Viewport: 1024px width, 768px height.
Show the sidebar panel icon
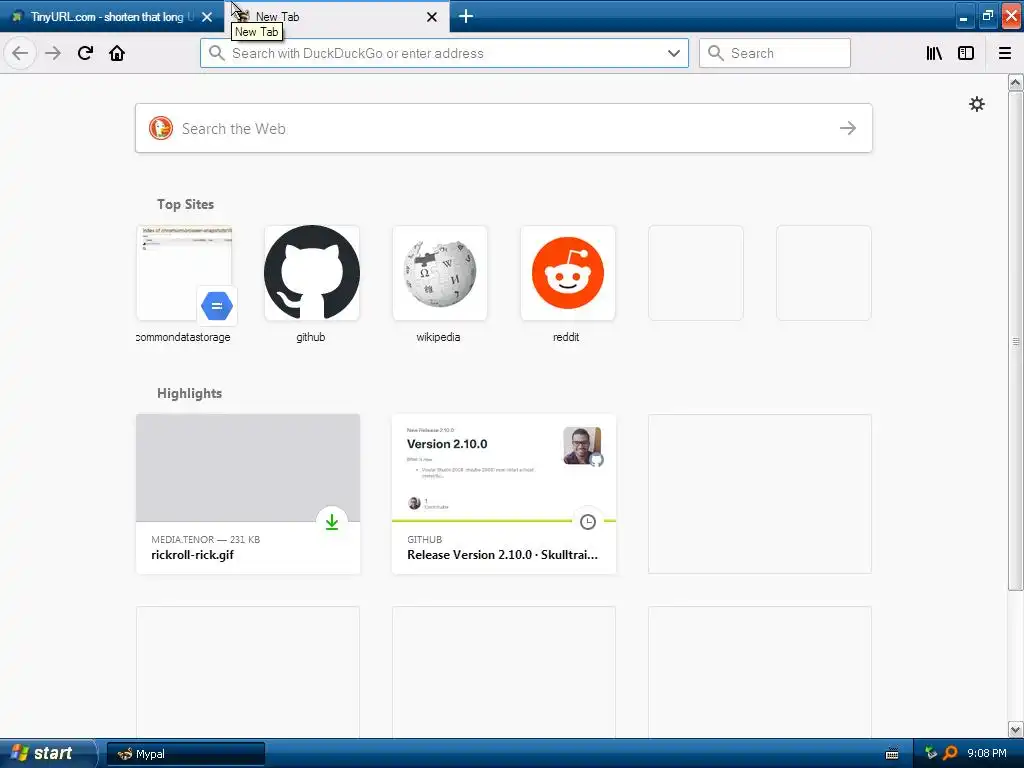(966, 53)
